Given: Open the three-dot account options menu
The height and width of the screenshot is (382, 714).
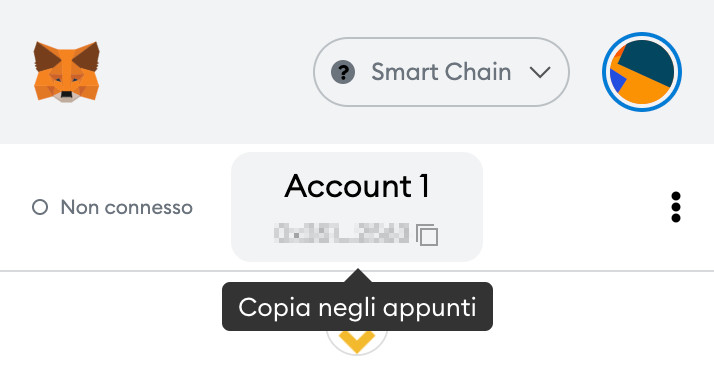Looking at the screenshot, I should [x=676, y=207].
